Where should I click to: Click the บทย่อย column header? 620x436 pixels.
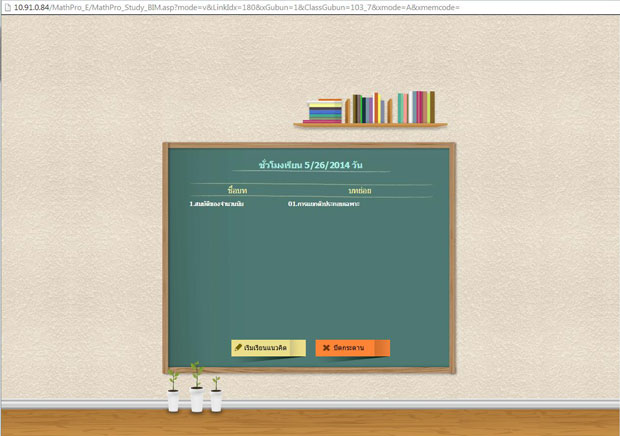click(x=359, y=189)
